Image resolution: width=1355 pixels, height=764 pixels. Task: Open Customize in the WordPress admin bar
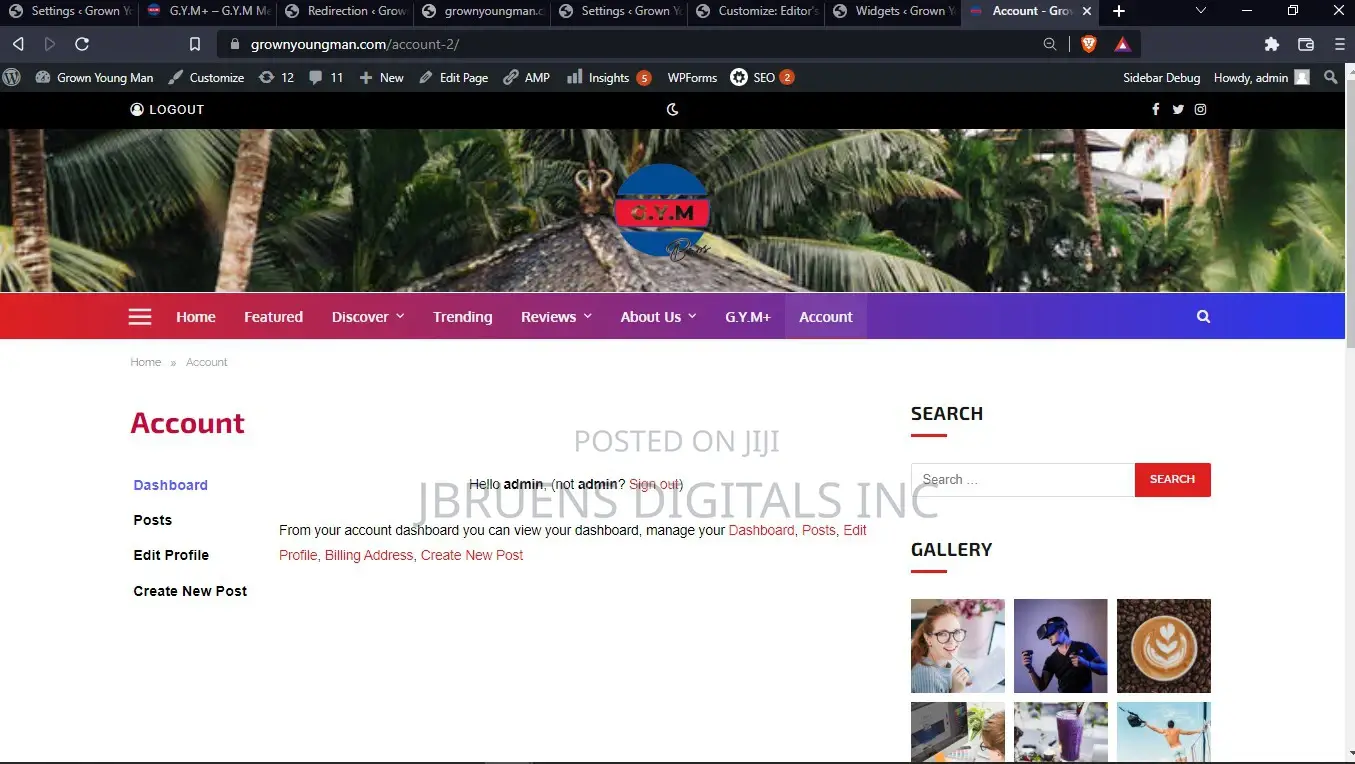pyautogui.click(x=206, y=77)
